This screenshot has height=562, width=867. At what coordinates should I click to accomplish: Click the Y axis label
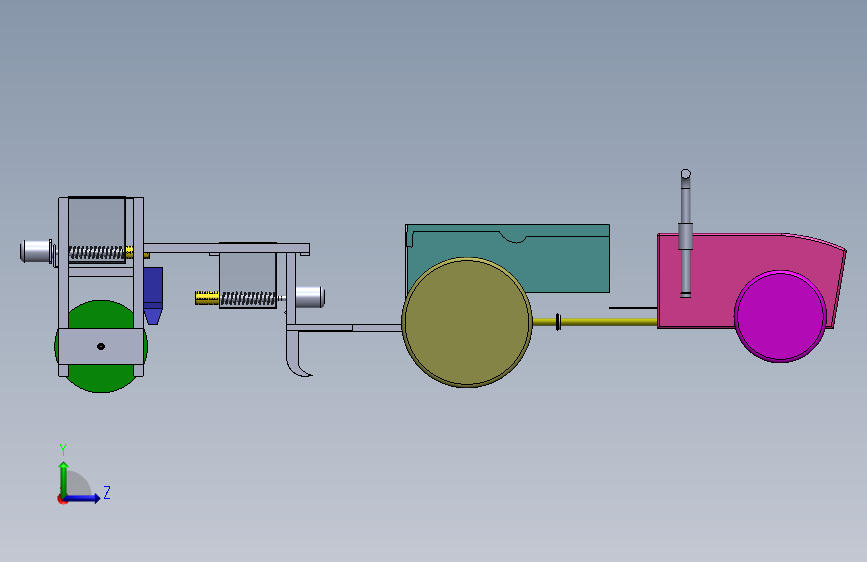point(63,450)
